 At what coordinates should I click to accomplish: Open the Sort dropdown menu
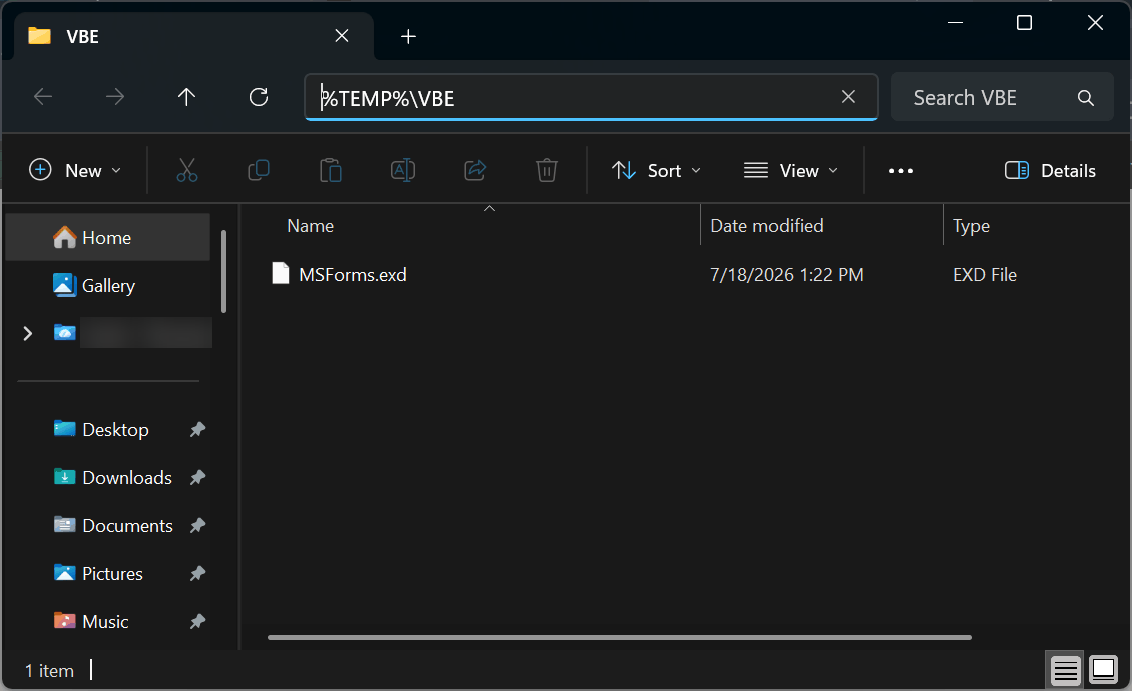tap(656, 170)
